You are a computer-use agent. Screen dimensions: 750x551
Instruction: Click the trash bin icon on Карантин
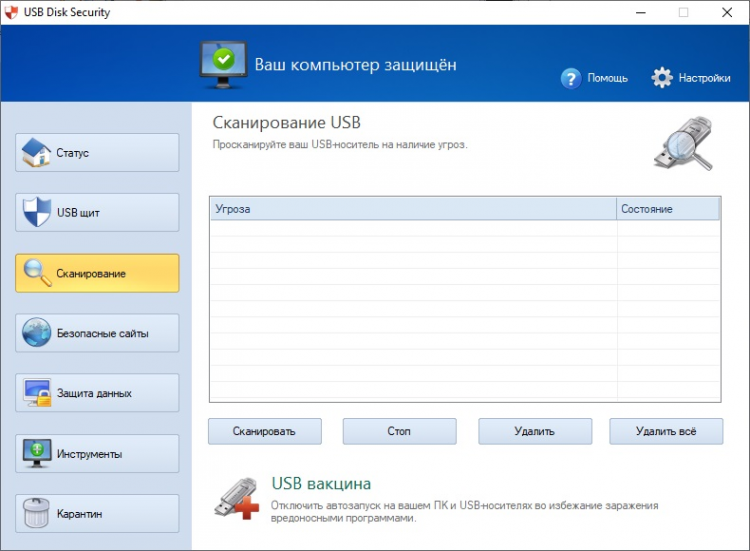tap(36, 513)
